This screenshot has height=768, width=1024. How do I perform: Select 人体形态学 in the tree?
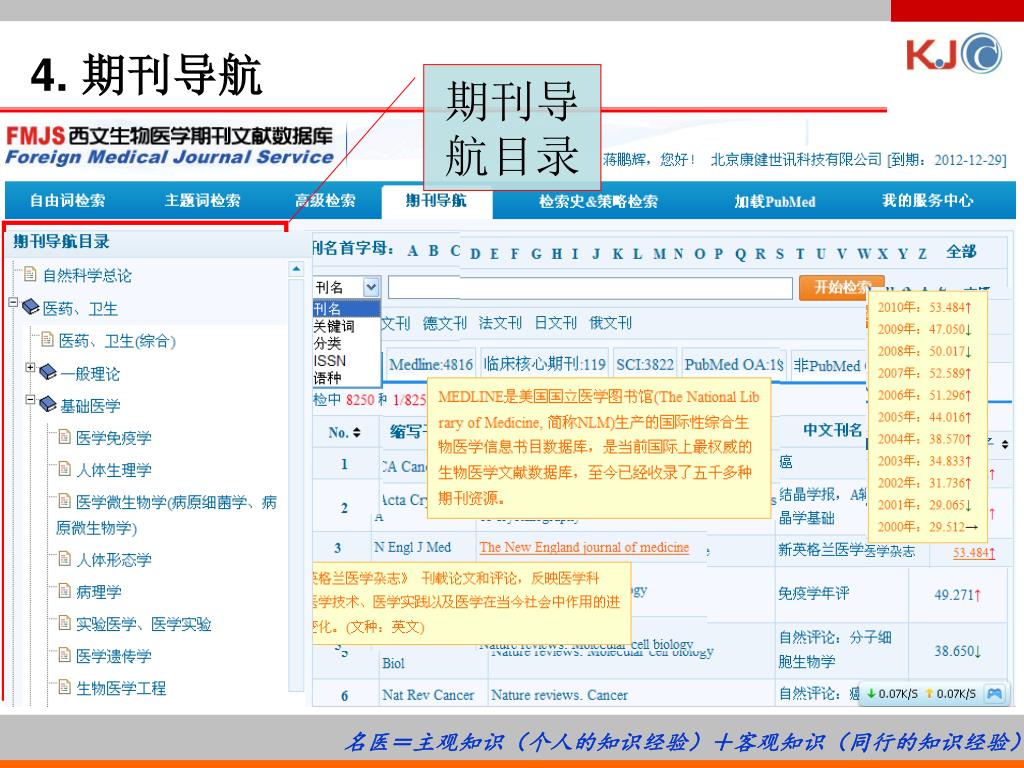point(114,560)
